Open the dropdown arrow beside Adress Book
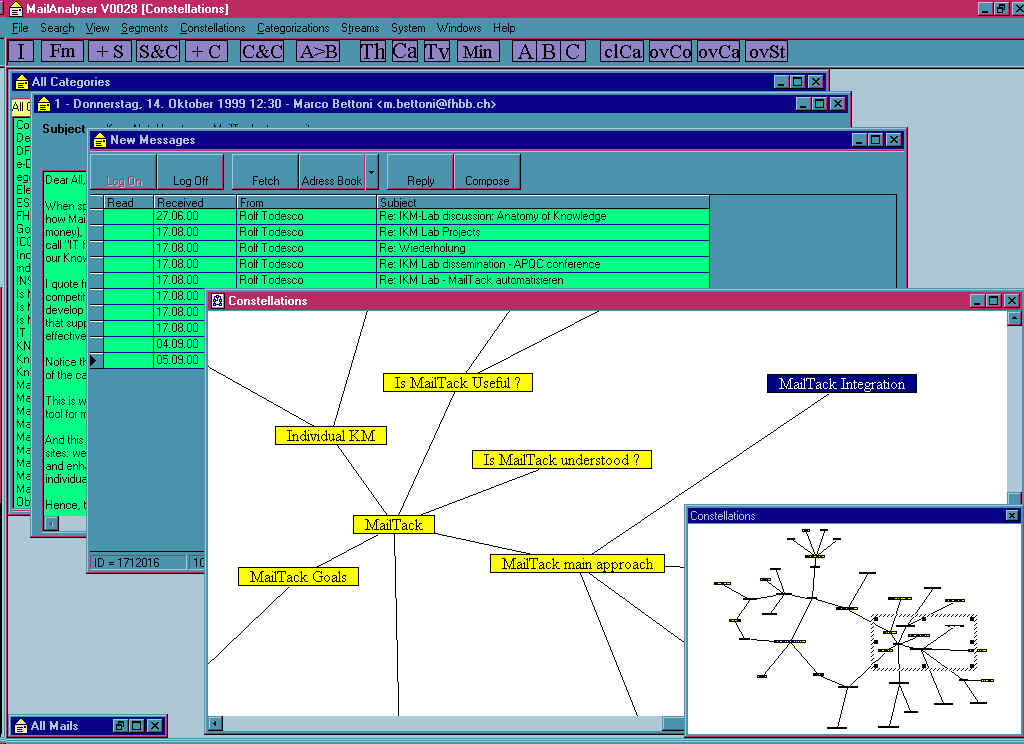The width and height of the screenshot is (1024, 744). (x=372, y=172)
